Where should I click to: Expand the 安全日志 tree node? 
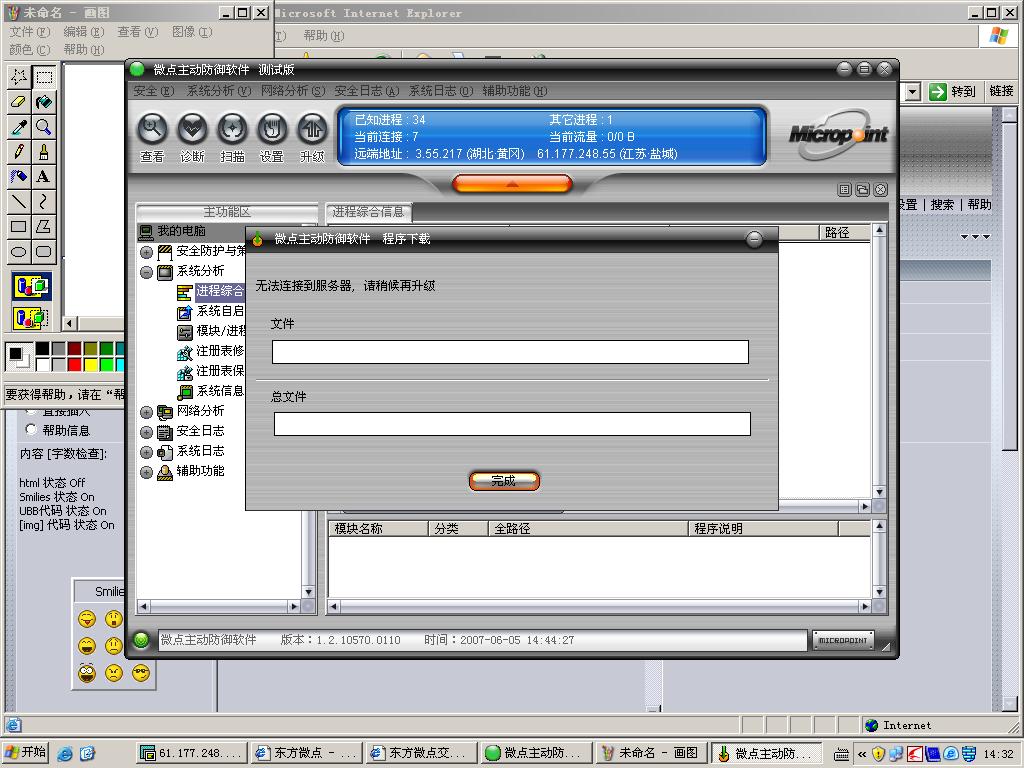pos(146,432)
